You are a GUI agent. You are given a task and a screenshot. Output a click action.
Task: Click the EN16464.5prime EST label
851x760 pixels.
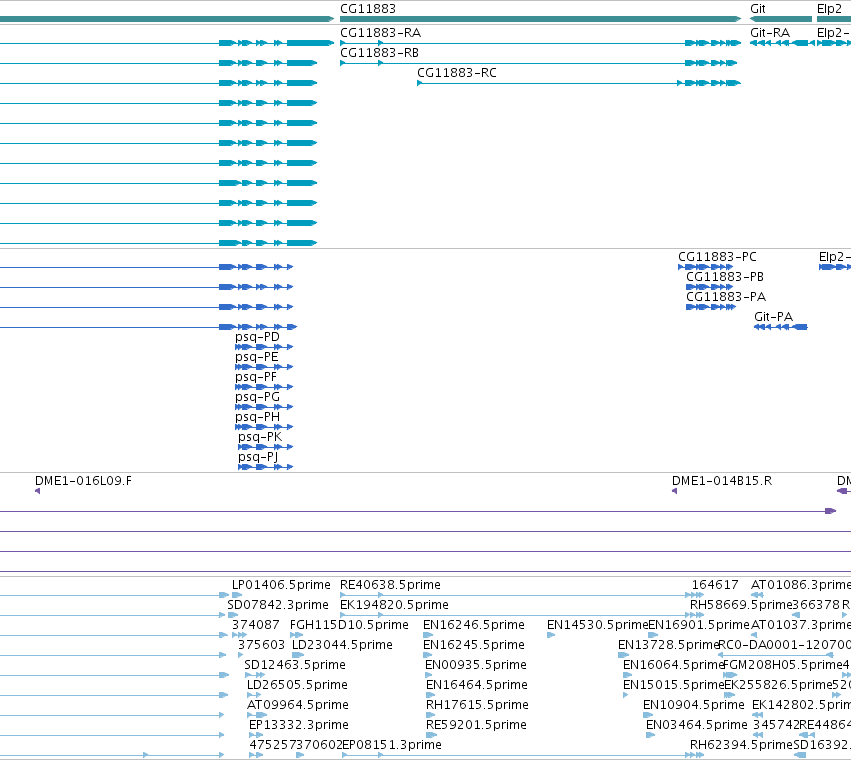pos(477,685)
